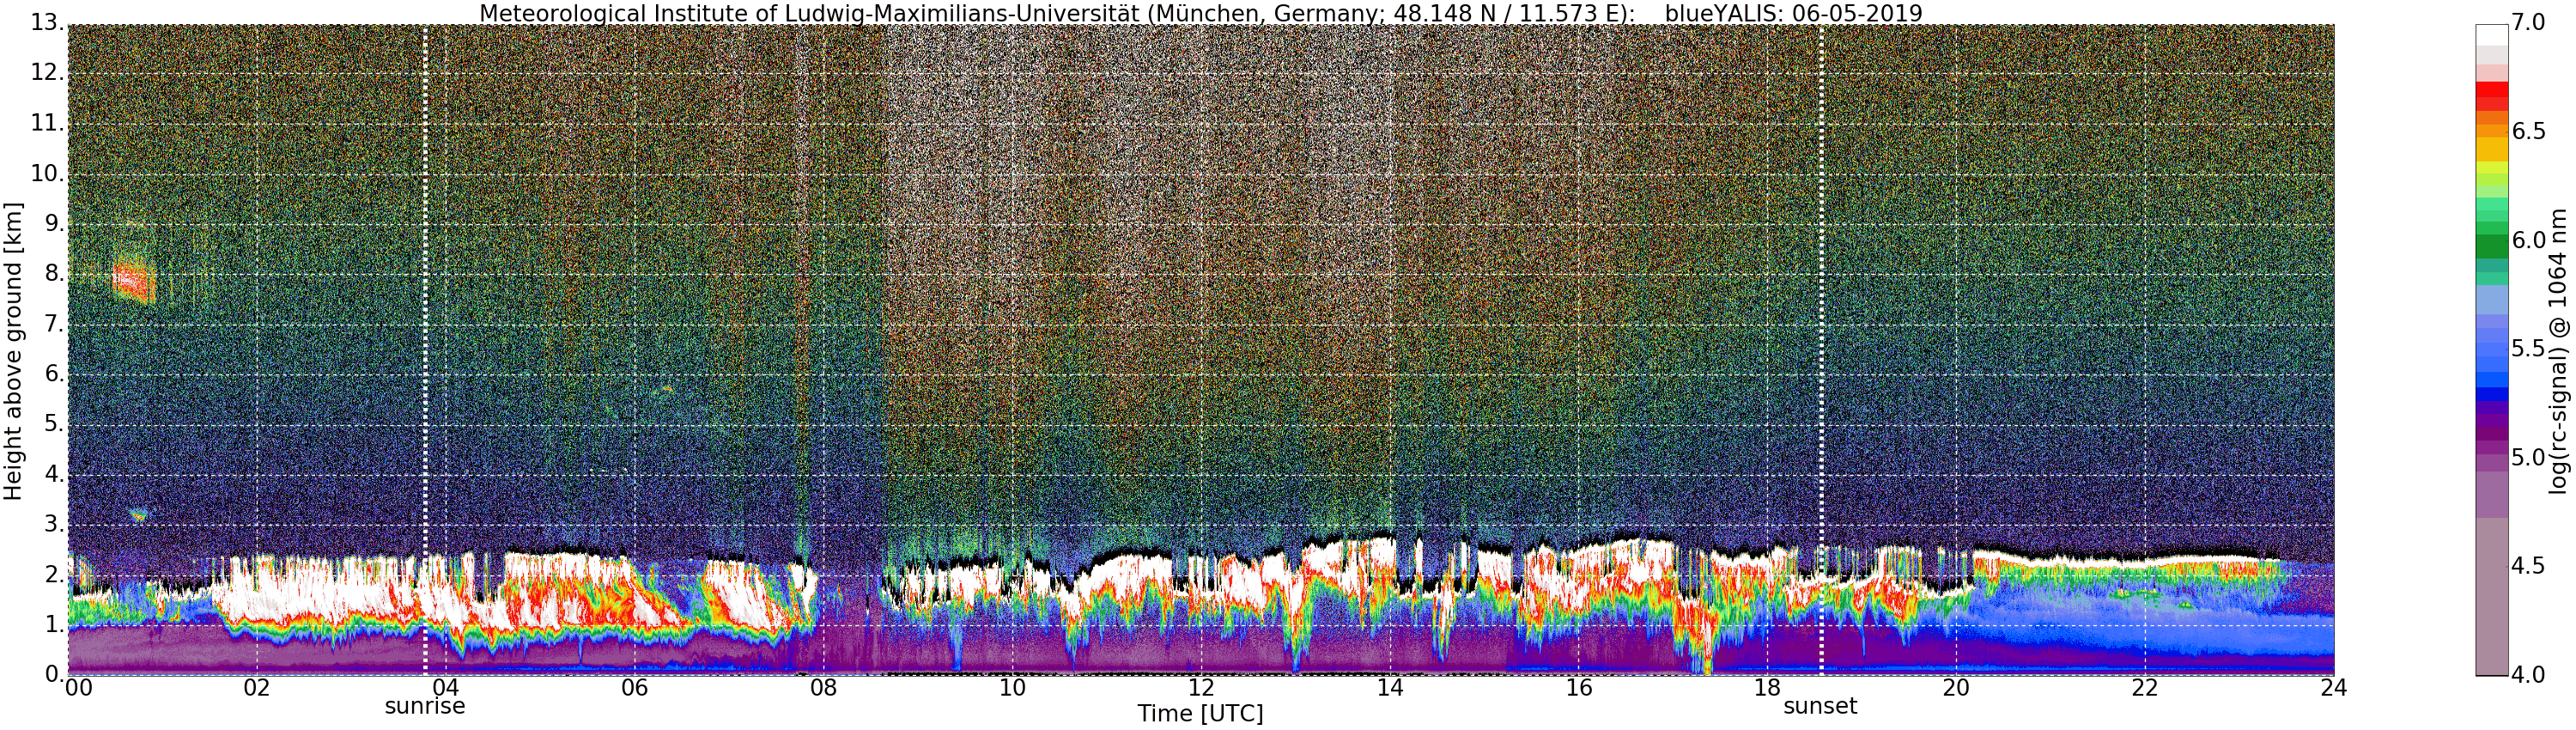Click the 5.5 value on the colorbar

click(x=2529, y=349)
